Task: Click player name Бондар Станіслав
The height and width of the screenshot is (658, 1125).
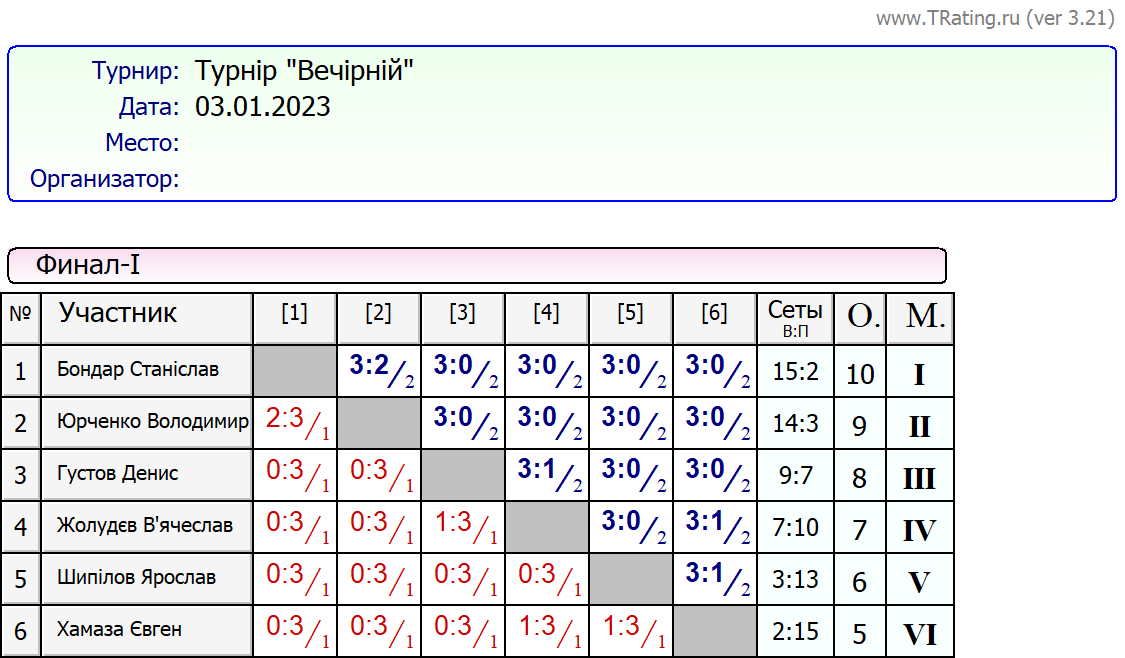Action: 138,370
